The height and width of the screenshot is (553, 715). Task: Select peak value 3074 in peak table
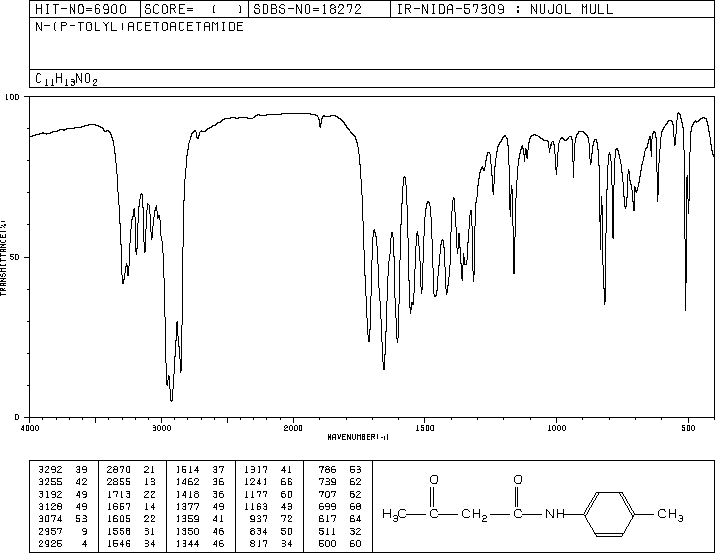tap(50, 519)
